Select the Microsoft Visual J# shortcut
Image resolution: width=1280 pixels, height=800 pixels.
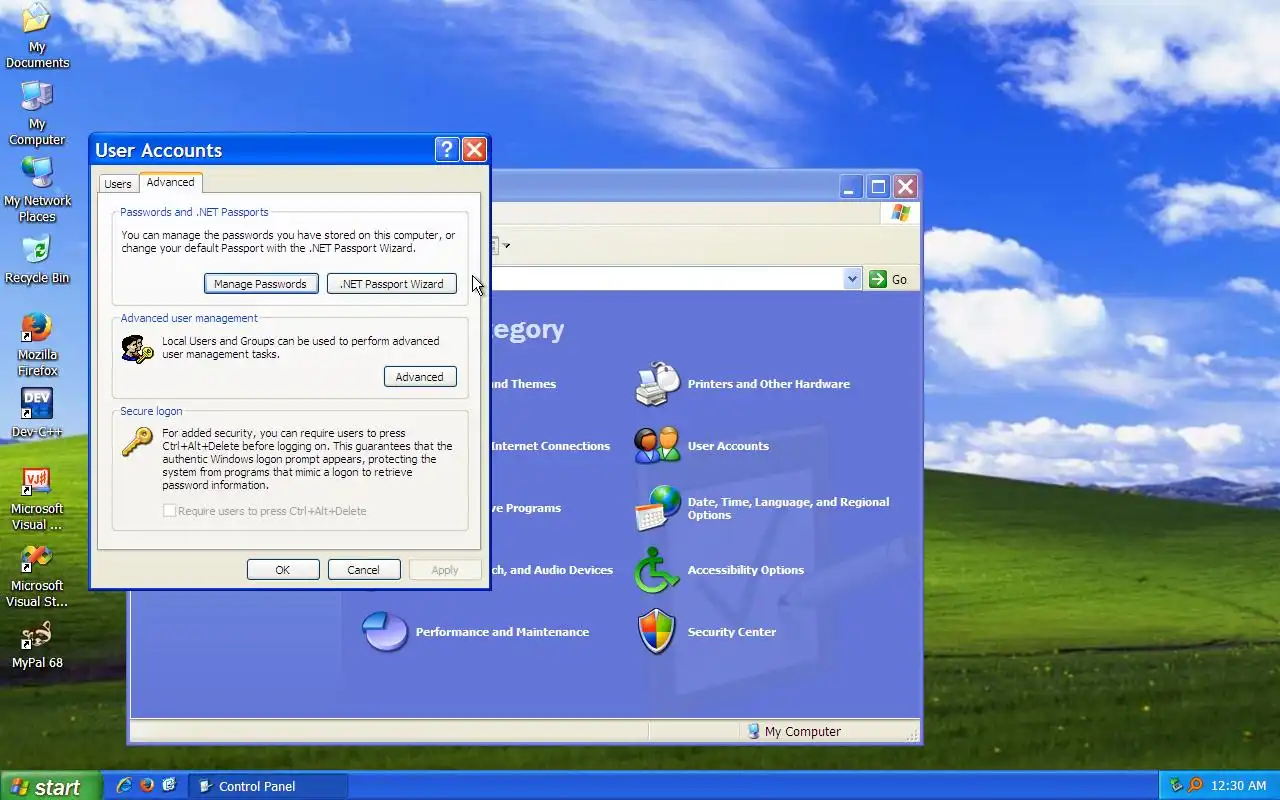click(x=37, y=498)
